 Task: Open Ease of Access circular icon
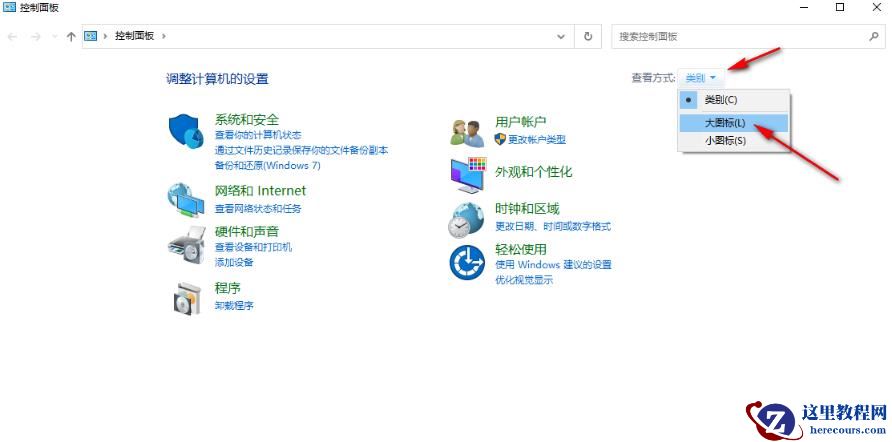coord(467,262)
